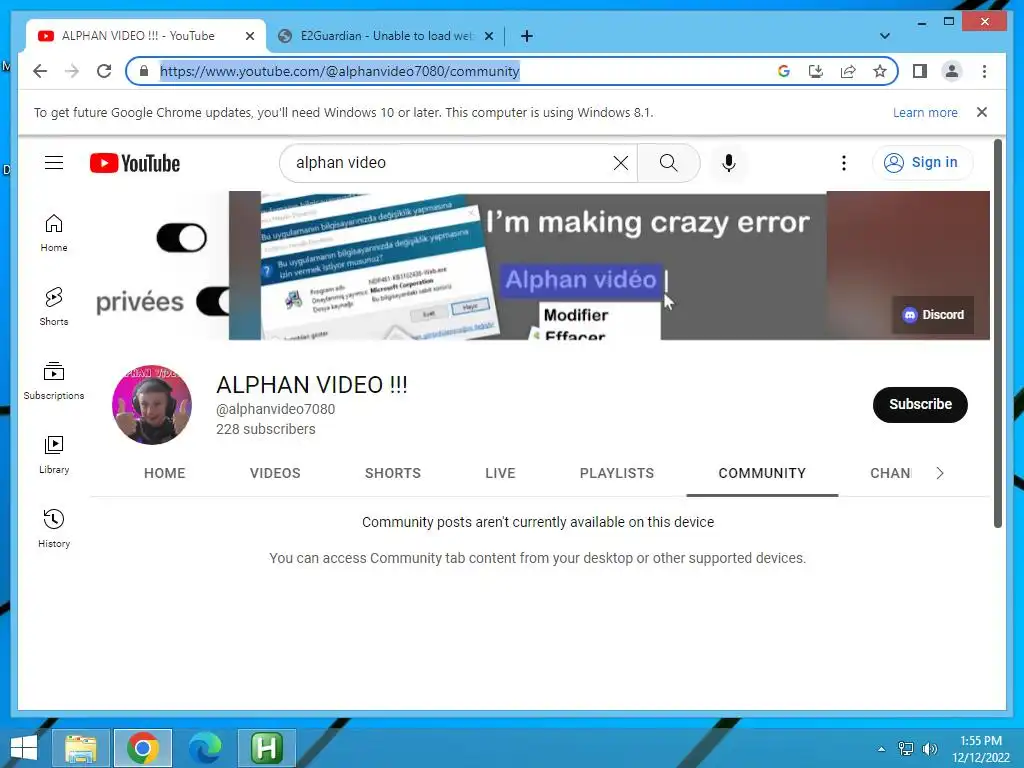Viewport: 1024px width, 768px height.
Task: Dismiss the Chrome update notification bar
Action: click(x=982, y=112)
